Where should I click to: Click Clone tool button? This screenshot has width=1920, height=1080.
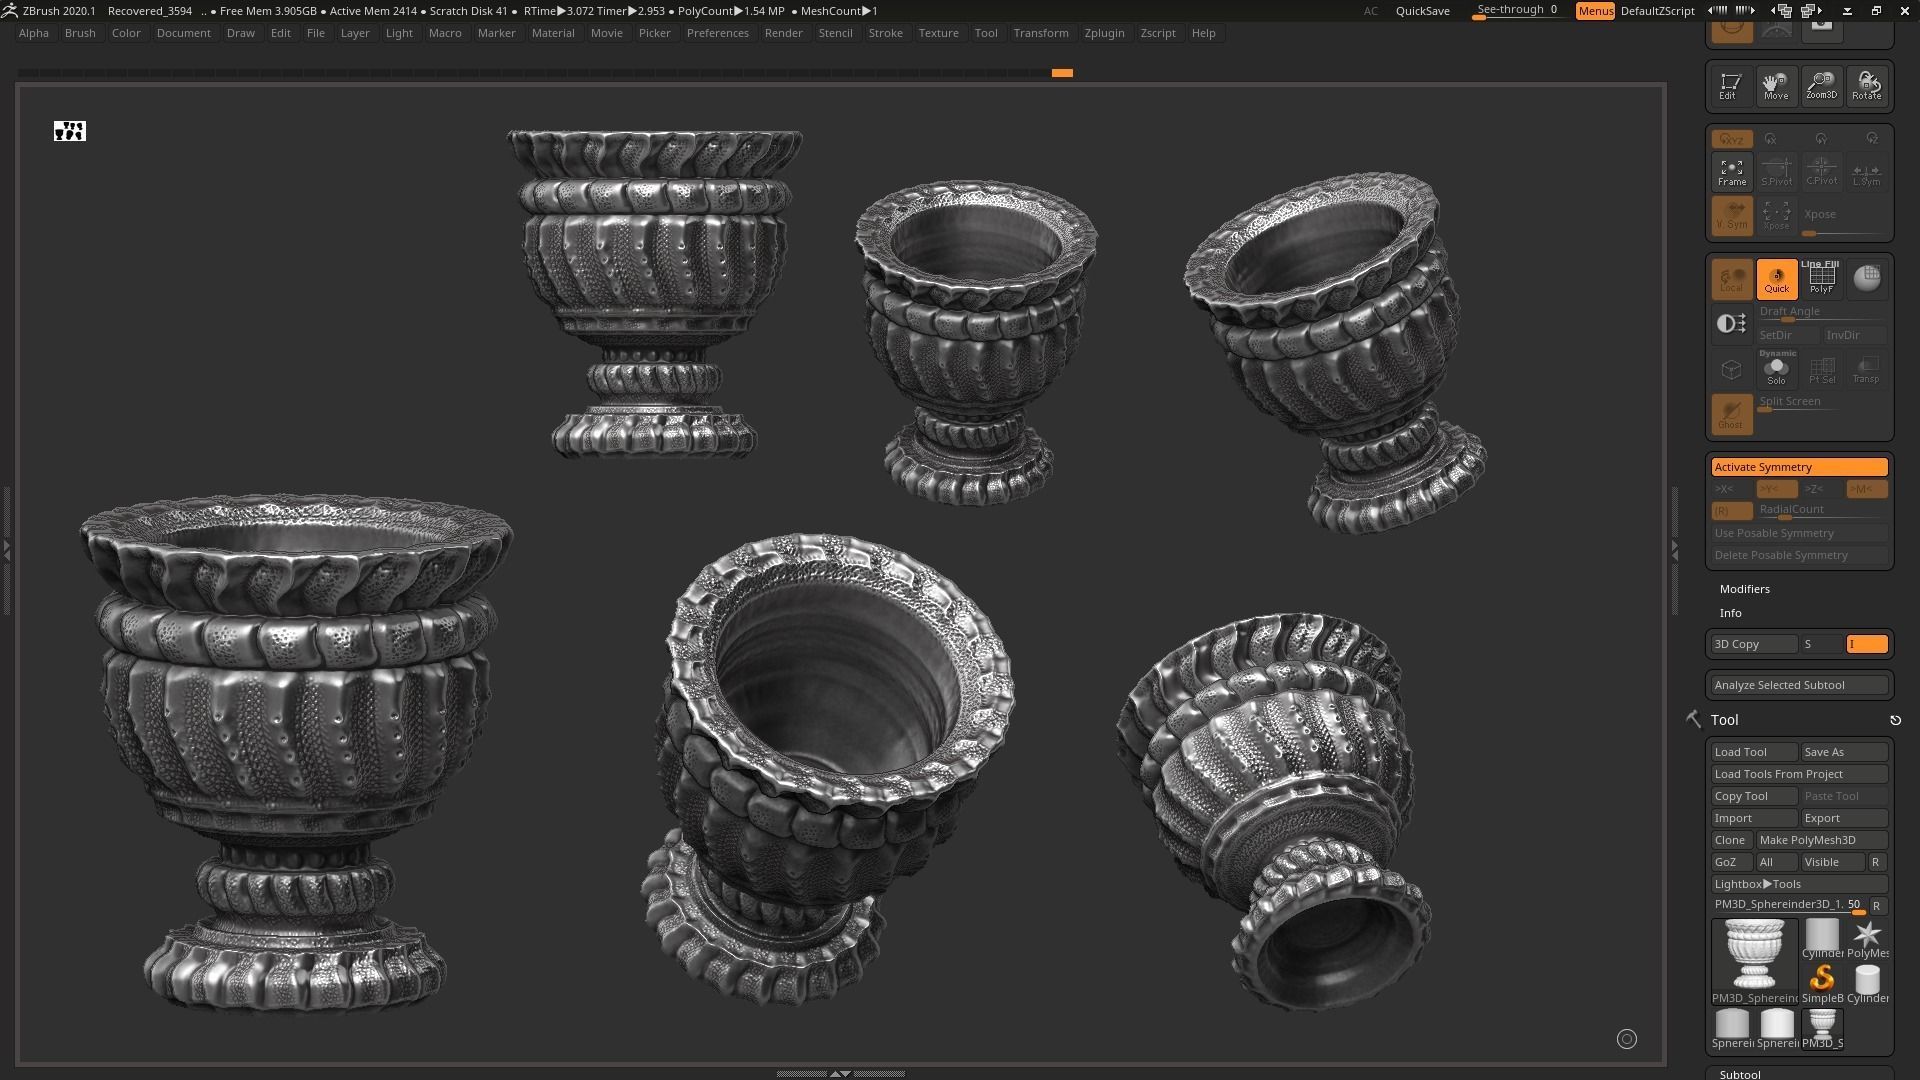coord(1731,840)
